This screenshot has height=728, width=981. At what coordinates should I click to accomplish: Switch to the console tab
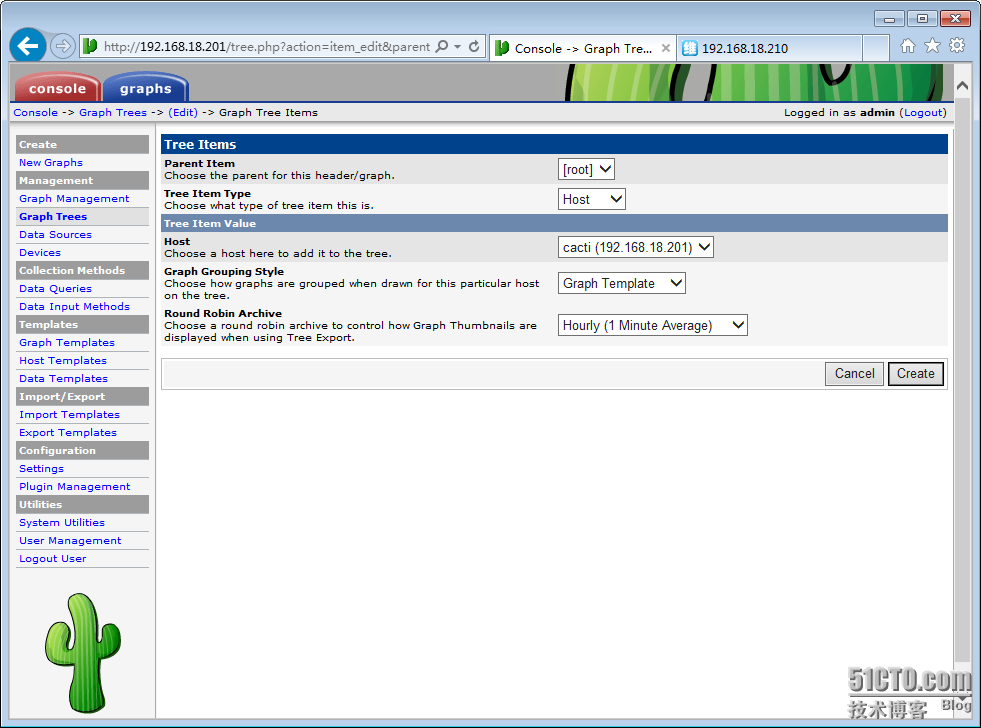coord(57,88)
